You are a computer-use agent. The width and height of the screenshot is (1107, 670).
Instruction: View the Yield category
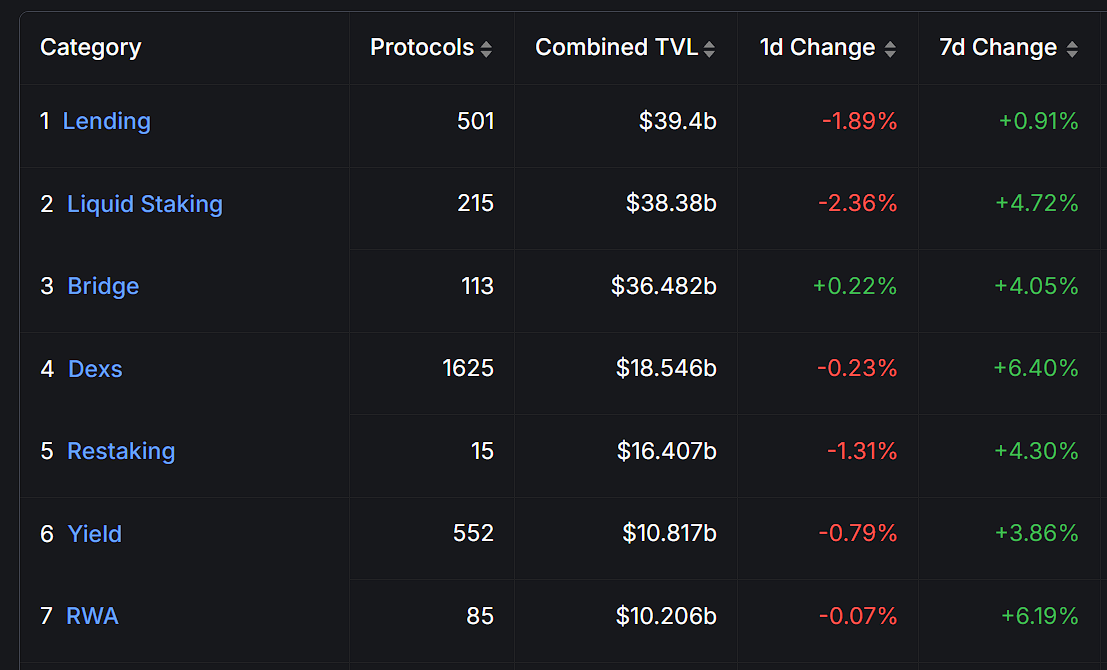[95, 534]
